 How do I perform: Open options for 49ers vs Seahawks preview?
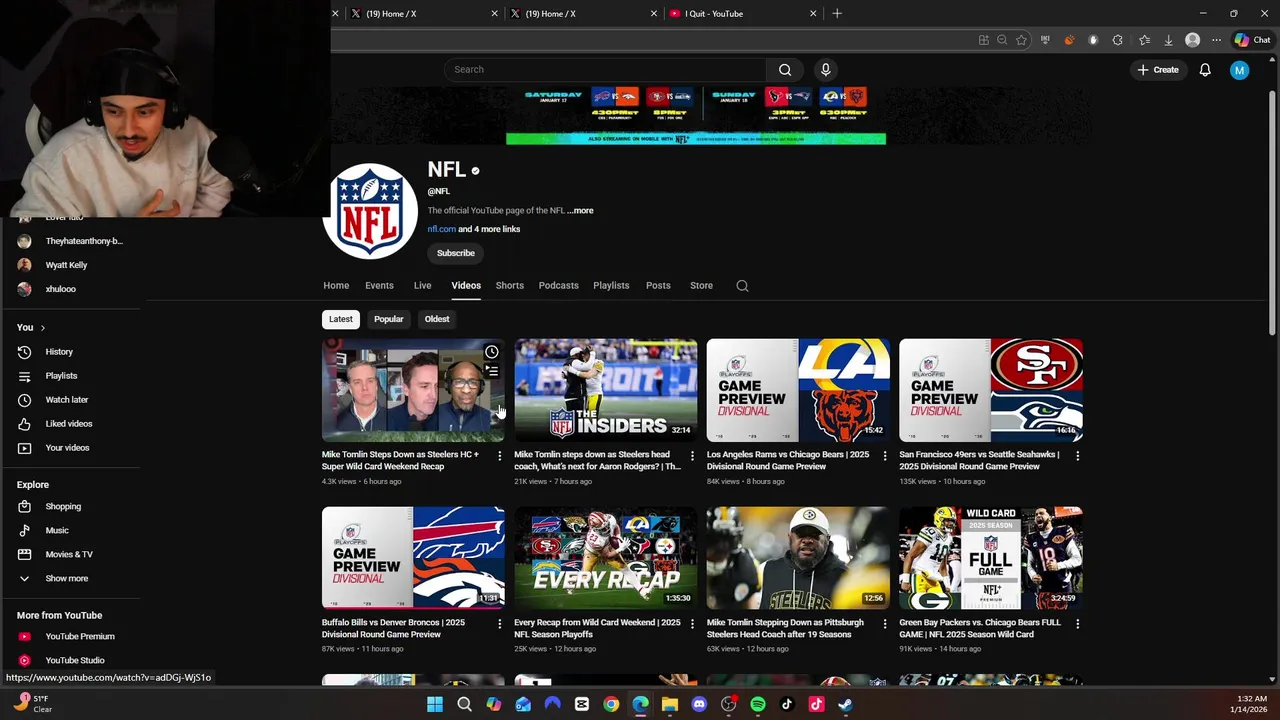click(x=1077, y=456)
